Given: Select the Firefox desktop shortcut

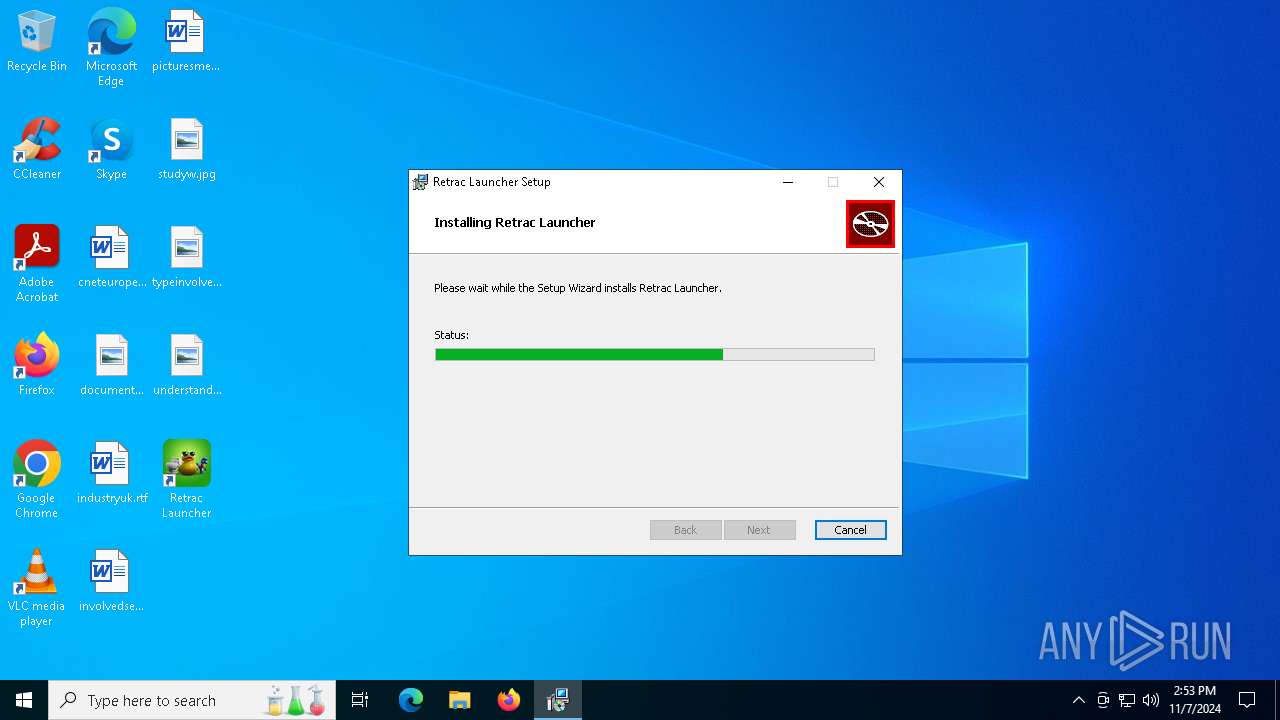Looking at the screenshot, I should tap(37, 366).
